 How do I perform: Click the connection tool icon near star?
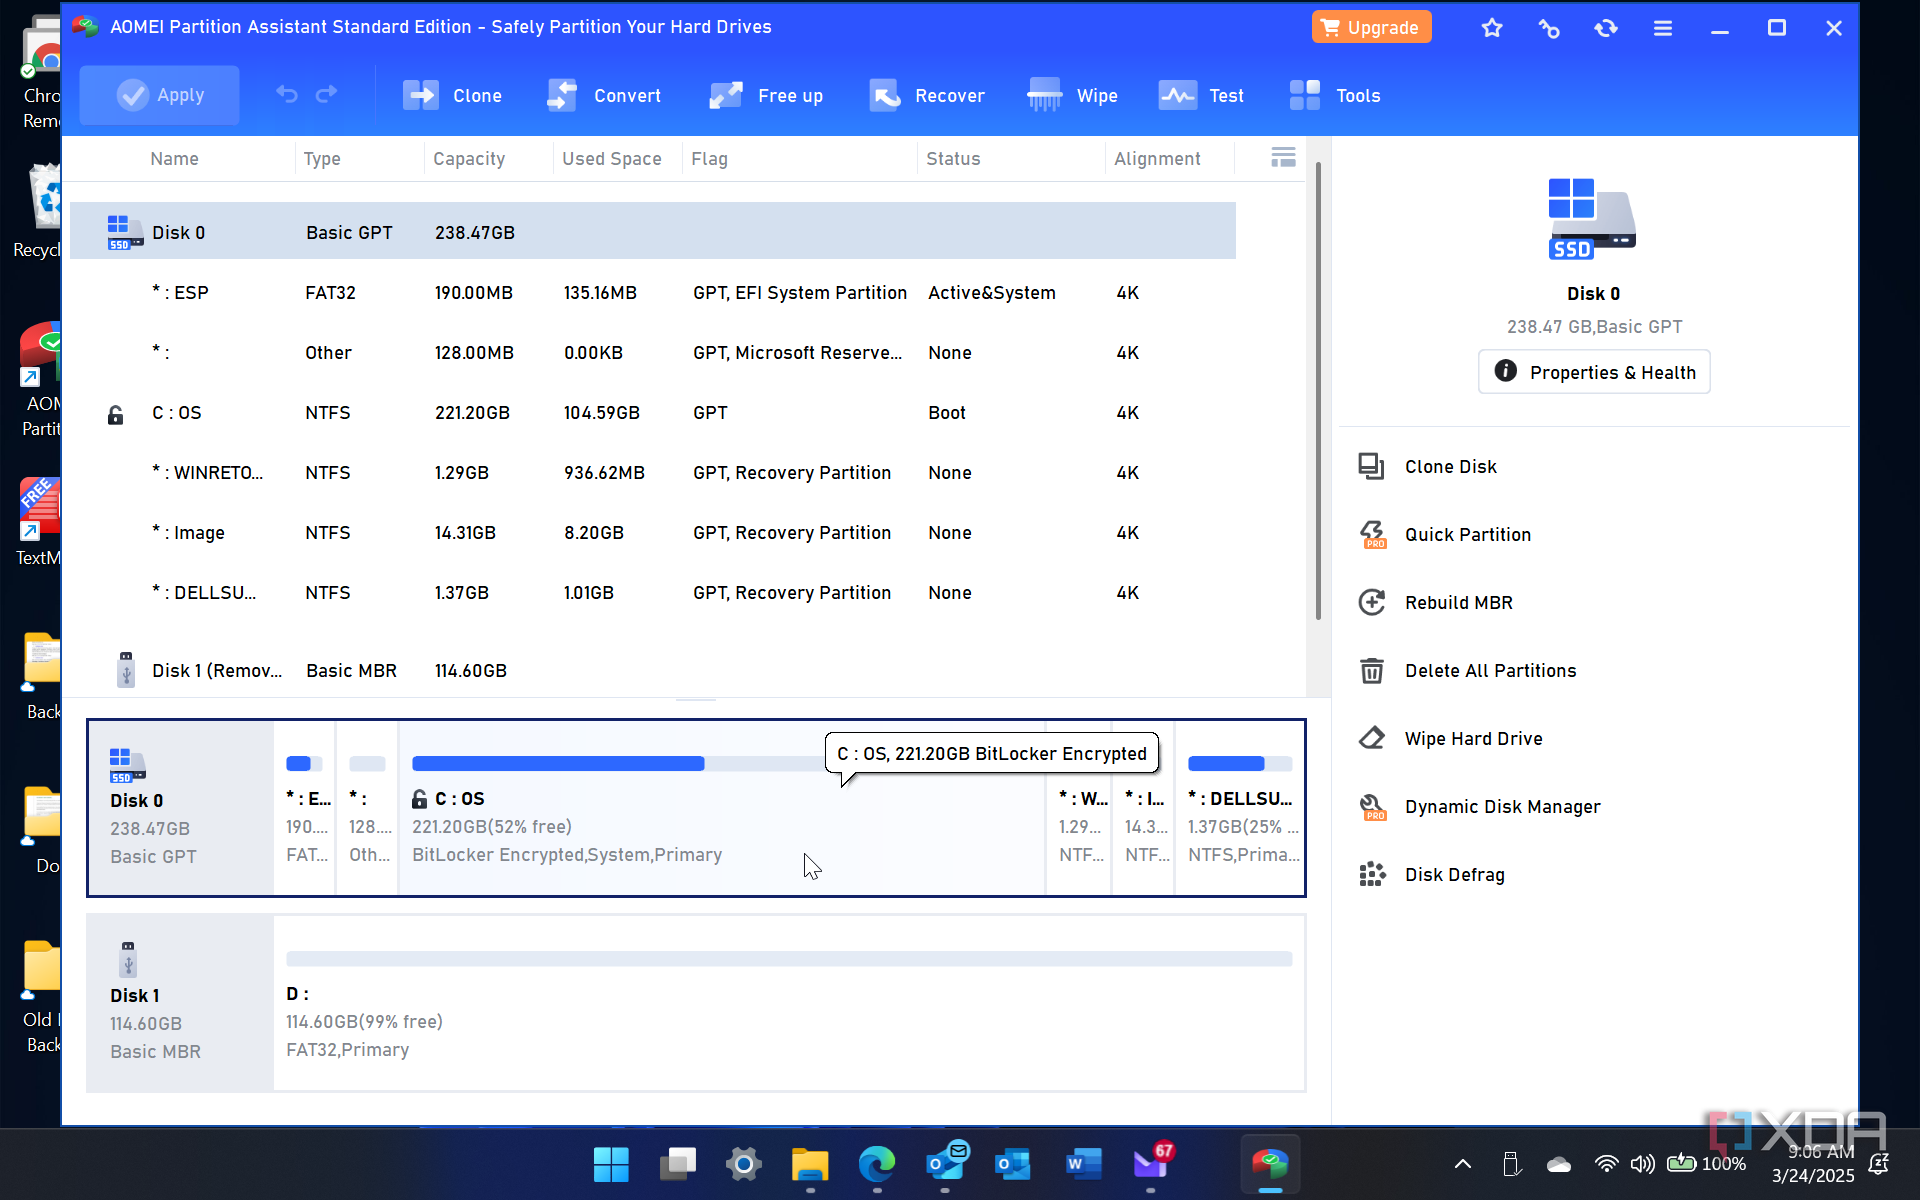click(x=1549, y=28)
